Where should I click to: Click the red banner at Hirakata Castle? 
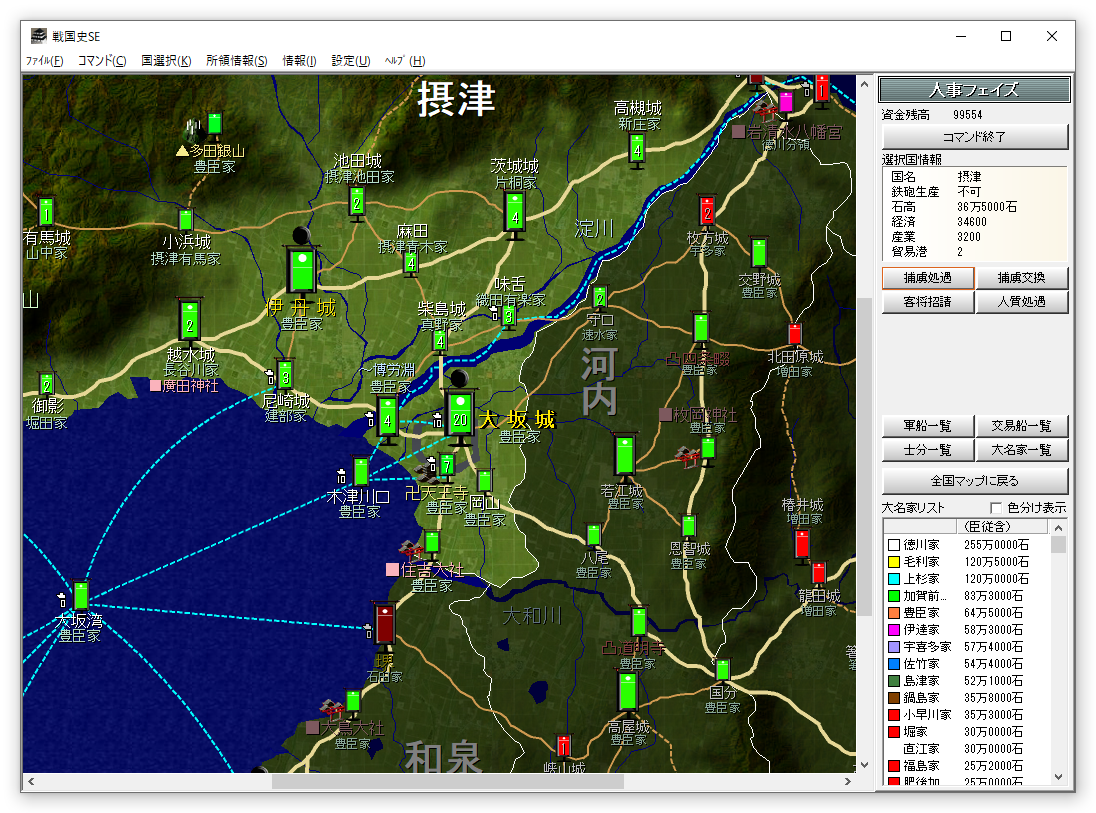(707, 210)
